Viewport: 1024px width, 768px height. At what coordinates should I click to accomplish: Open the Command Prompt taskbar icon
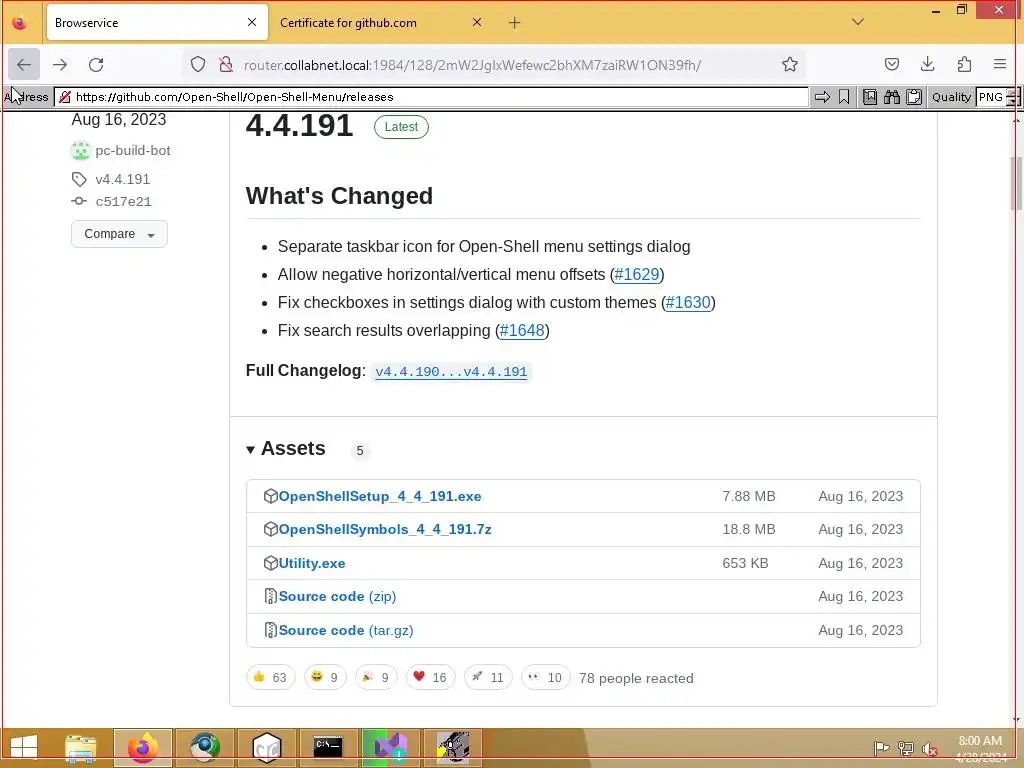tap(328, 748)
